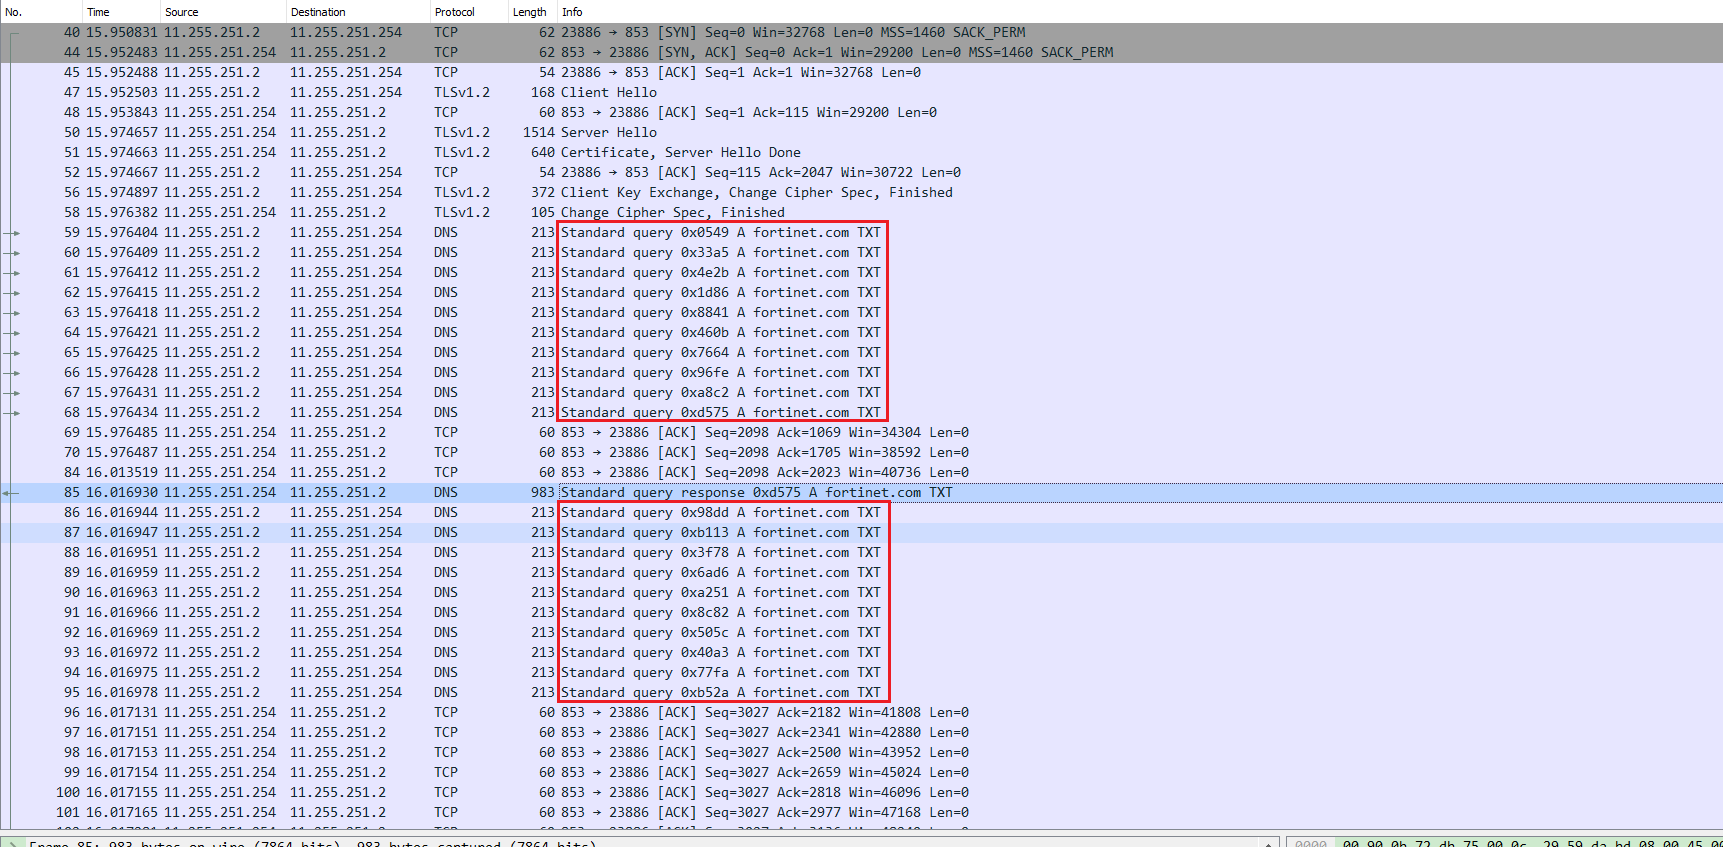Select DNS query 0xb52a packet row
Screen dimensions: 1723x847
[861, 692]
